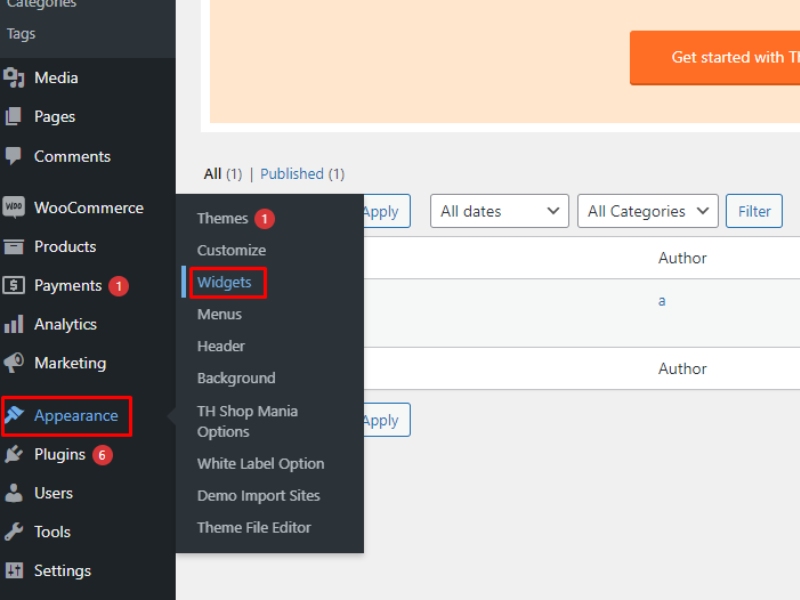The height and width of the screenshot is (600, 800).
Task: Open the All Categories dropdown
Action: point(647,211)
